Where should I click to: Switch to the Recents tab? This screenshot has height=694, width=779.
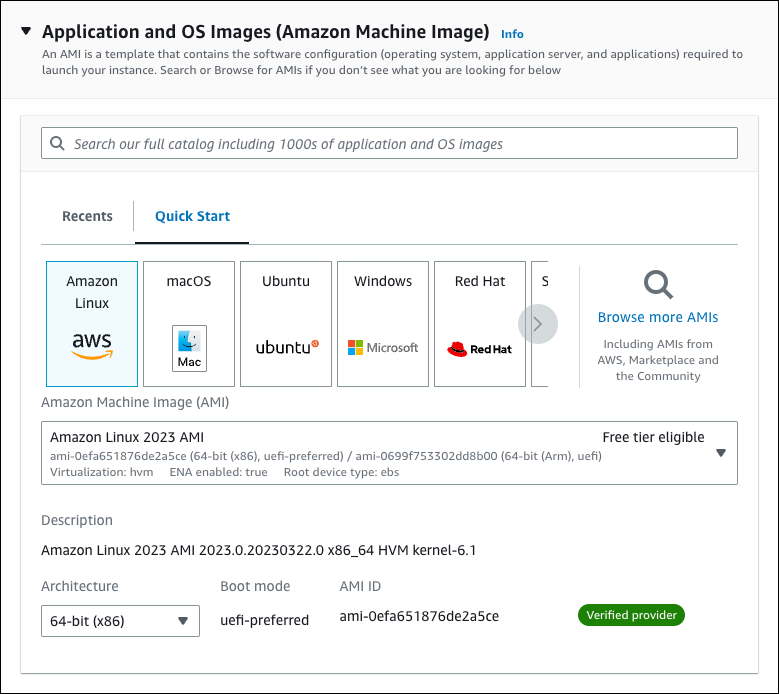87,216
